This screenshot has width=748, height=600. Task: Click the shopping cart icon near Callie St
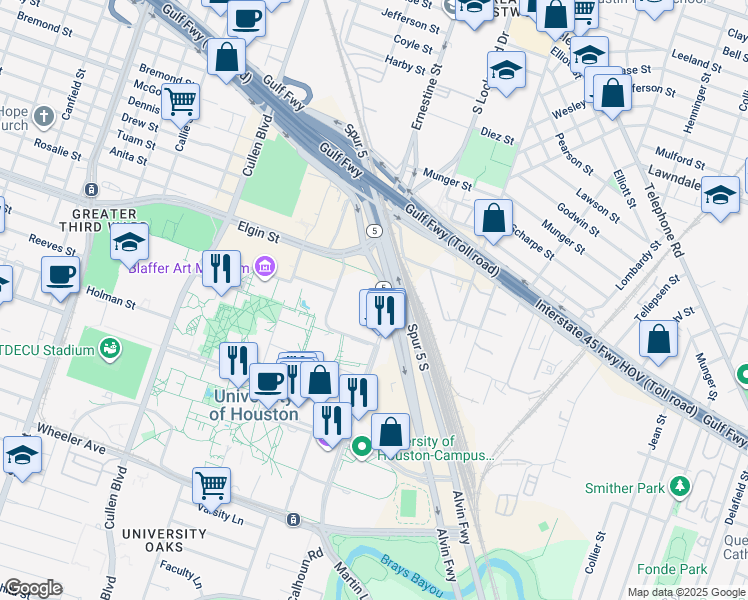[180, 100]
